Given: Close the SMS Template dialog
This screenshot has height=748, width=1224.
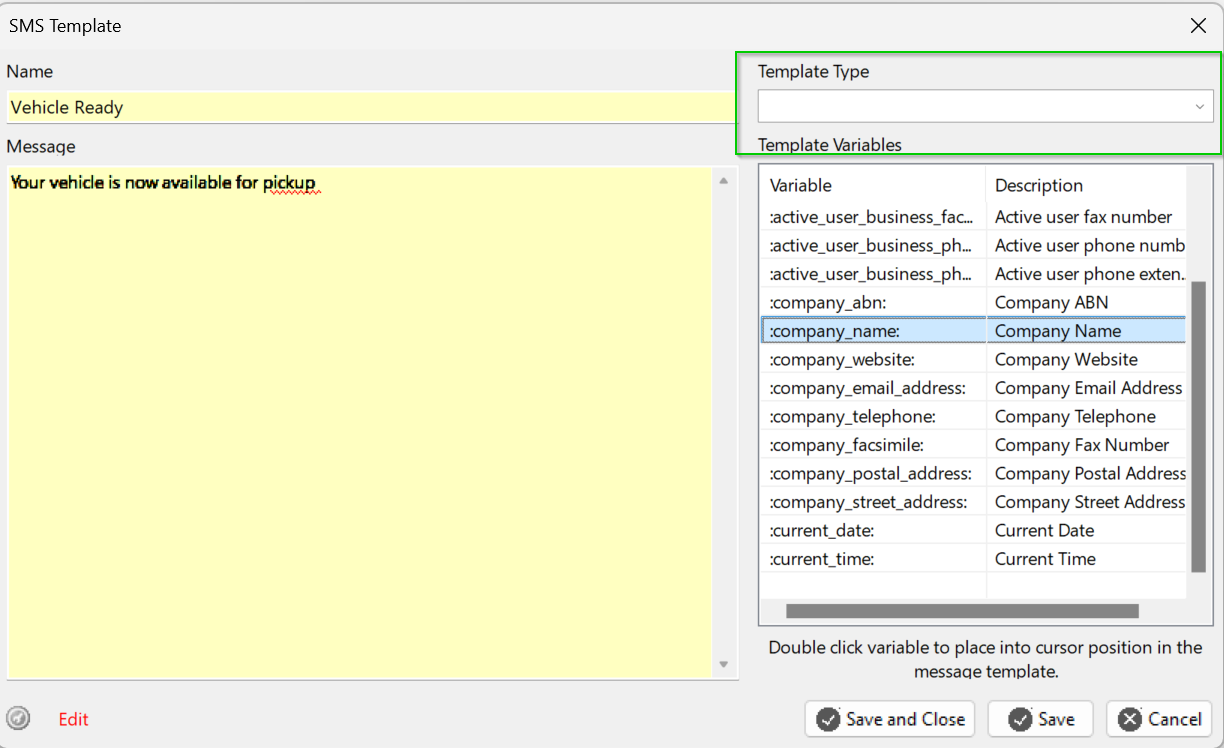Looking at the screenshot, I should 1198,26.
